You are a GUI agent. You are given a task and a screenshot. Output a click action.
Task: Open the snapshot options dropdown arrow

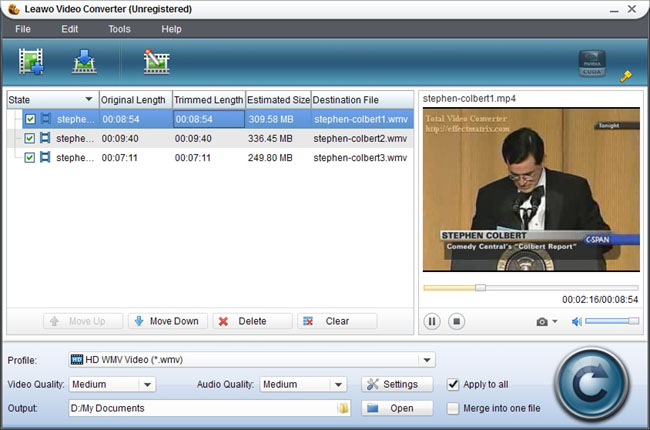(x=555, y=322)
